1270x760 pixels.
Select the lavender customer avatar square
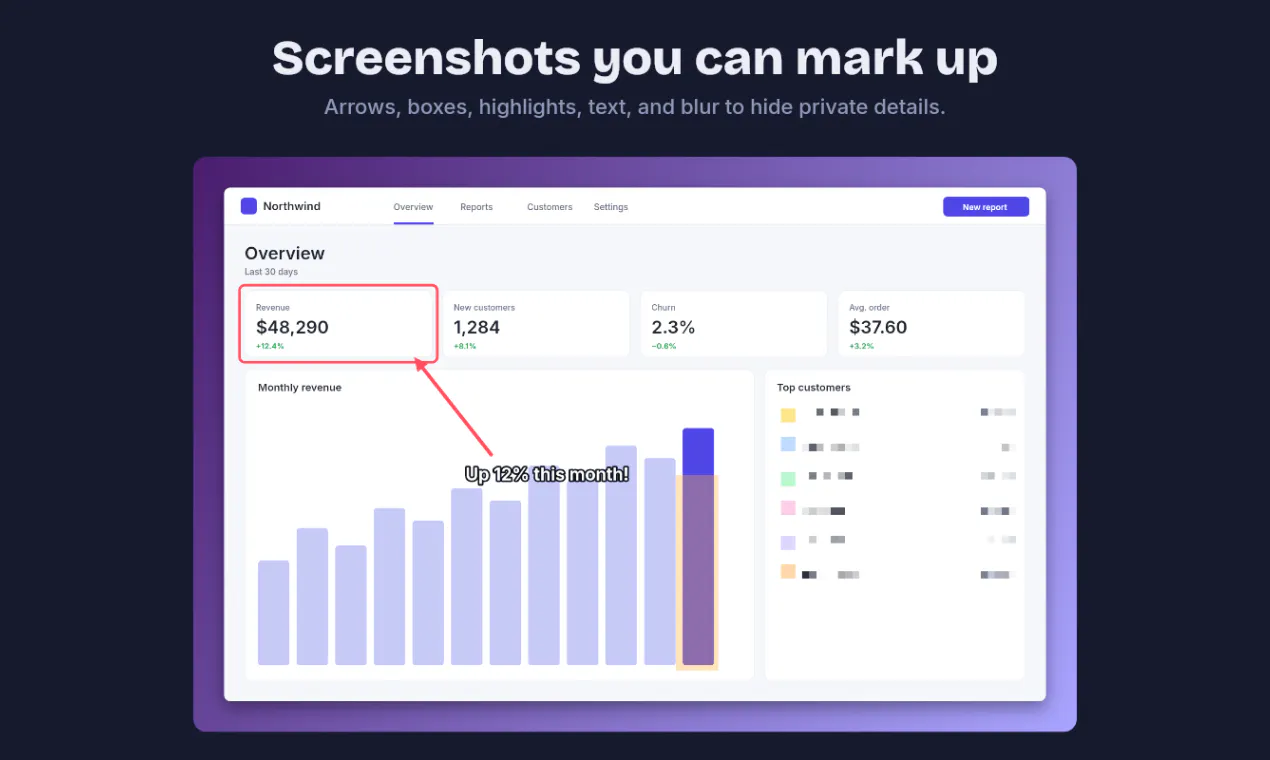point(788,543)
